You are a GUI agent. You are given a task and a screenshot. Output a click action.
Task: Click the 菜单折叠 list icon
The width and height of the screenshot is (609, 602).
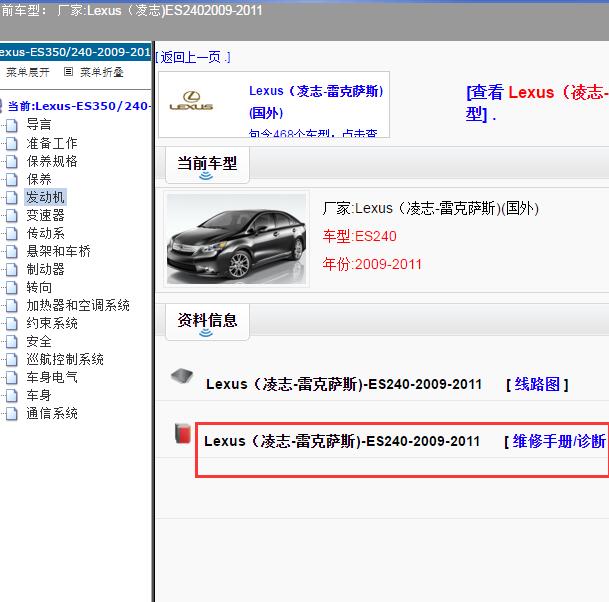coord(68,72)
